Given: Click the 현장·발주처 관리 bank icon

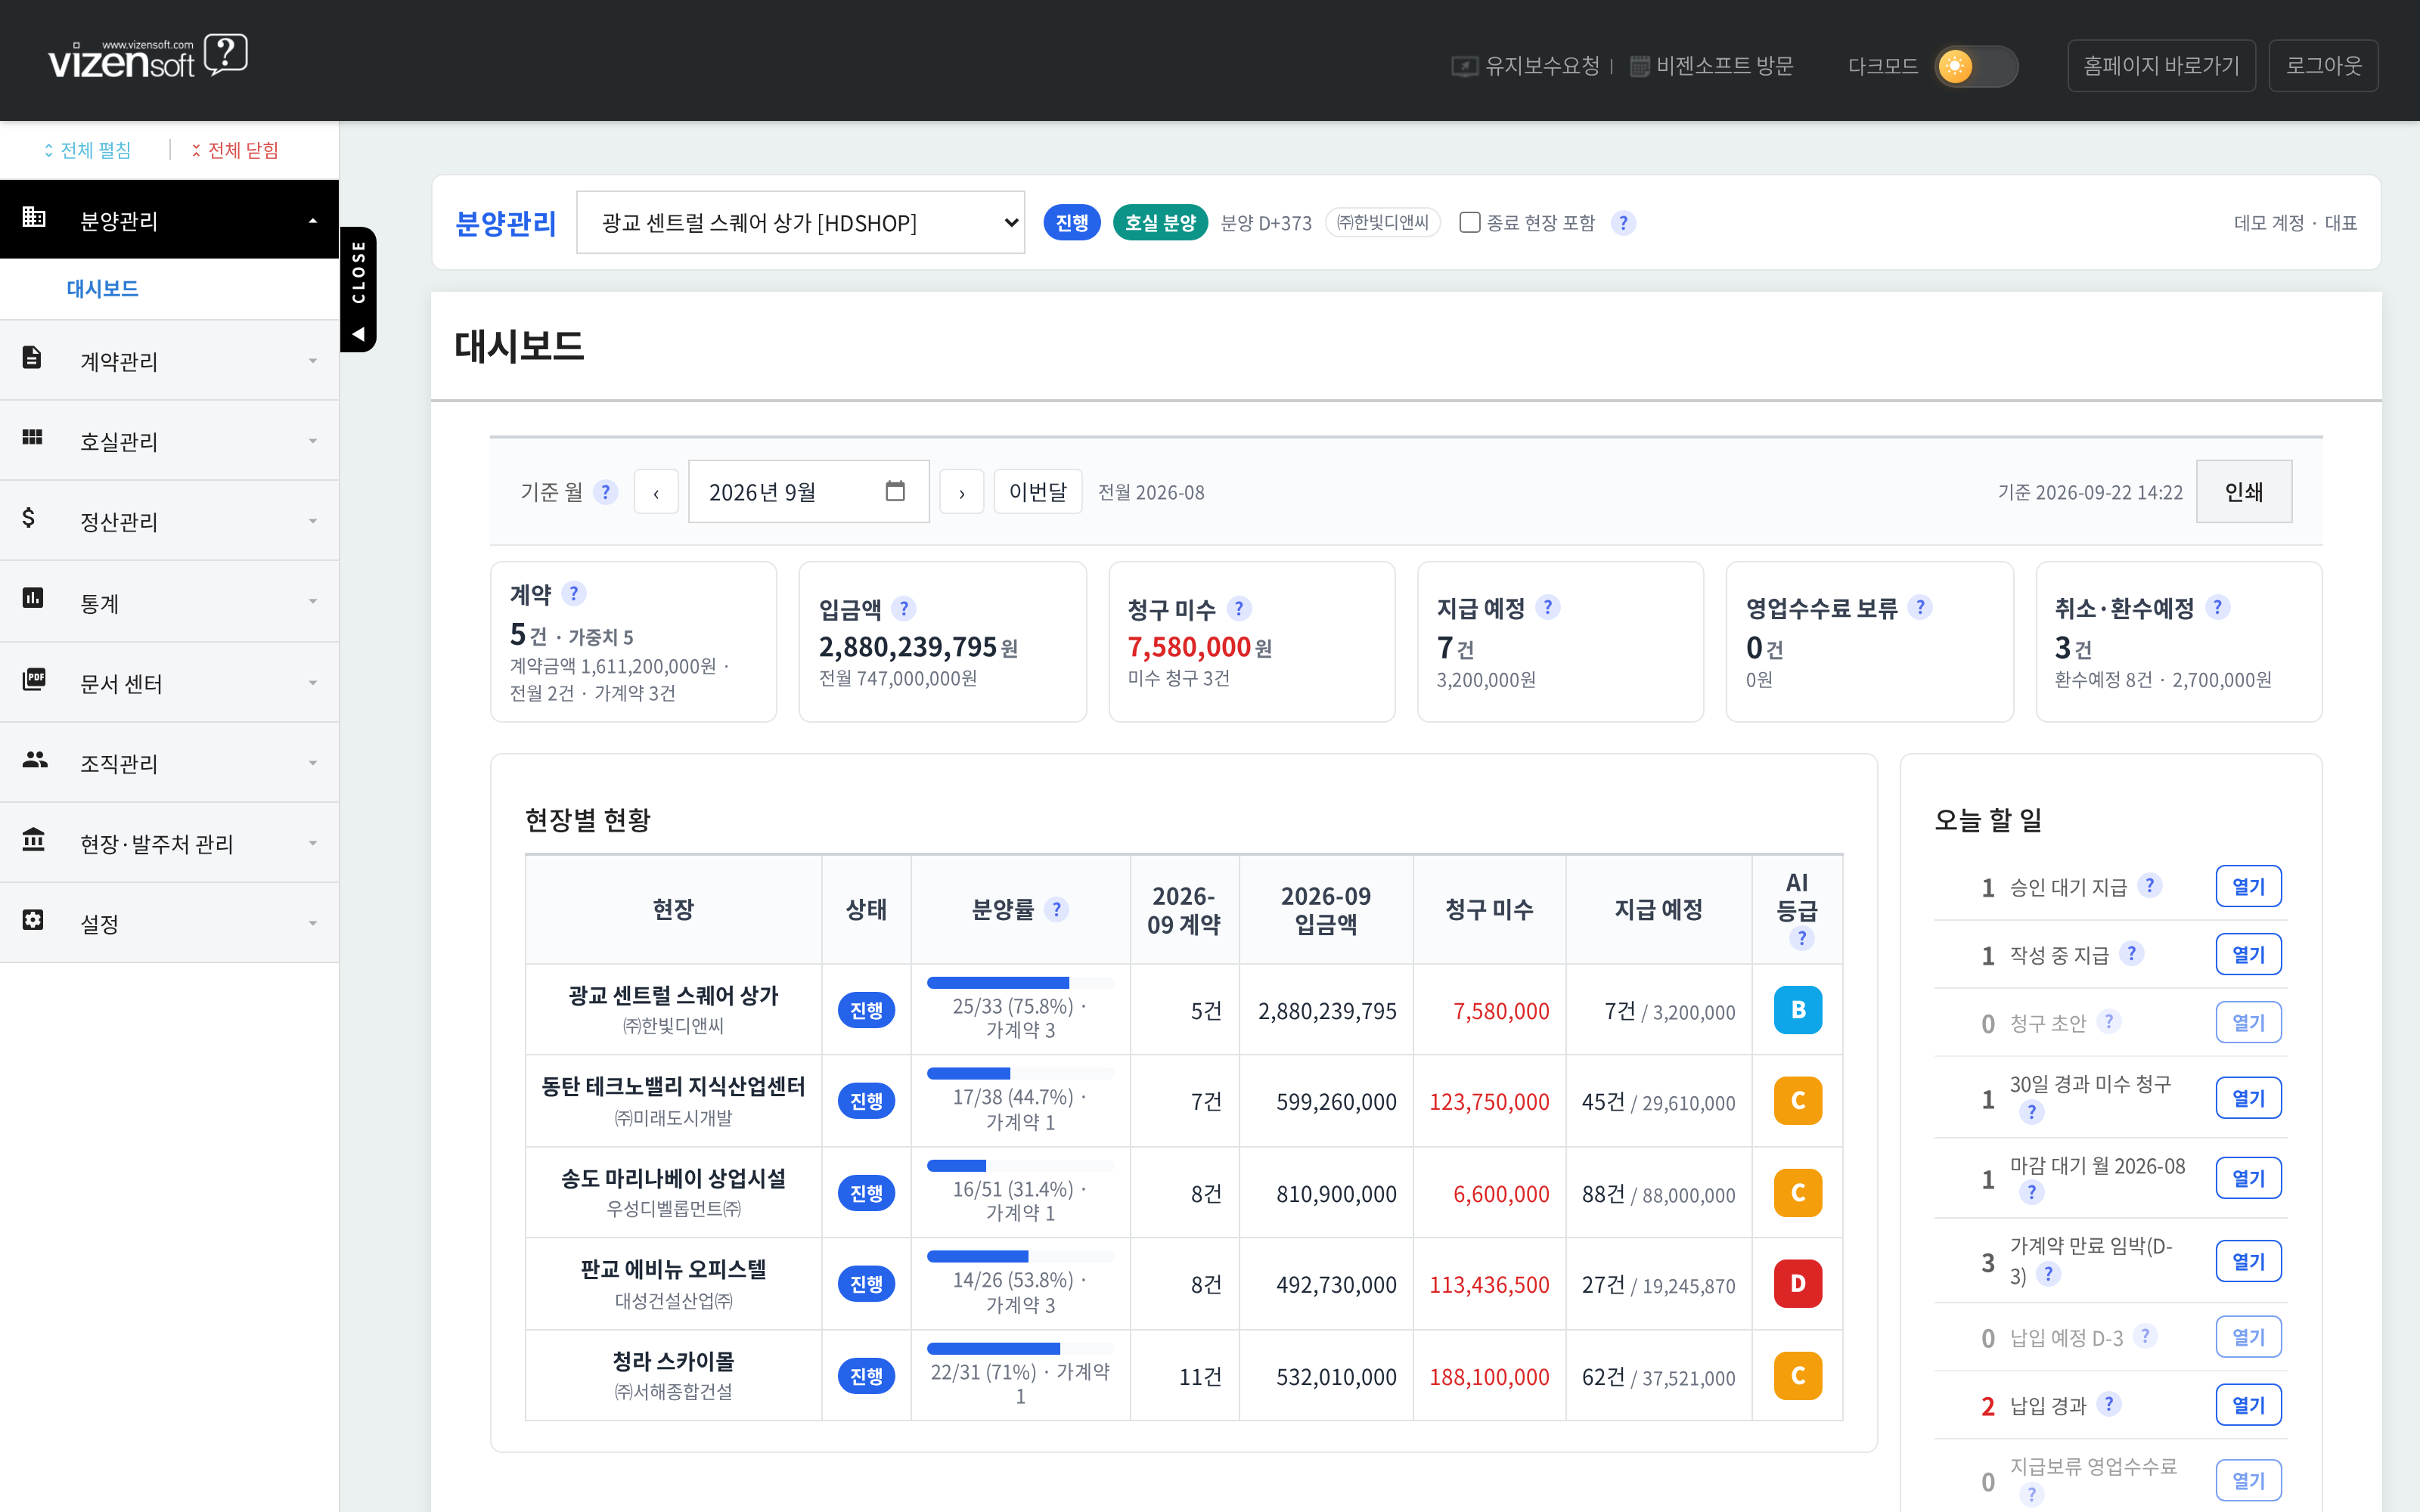Looking at the screenshot, I should 34,839.
